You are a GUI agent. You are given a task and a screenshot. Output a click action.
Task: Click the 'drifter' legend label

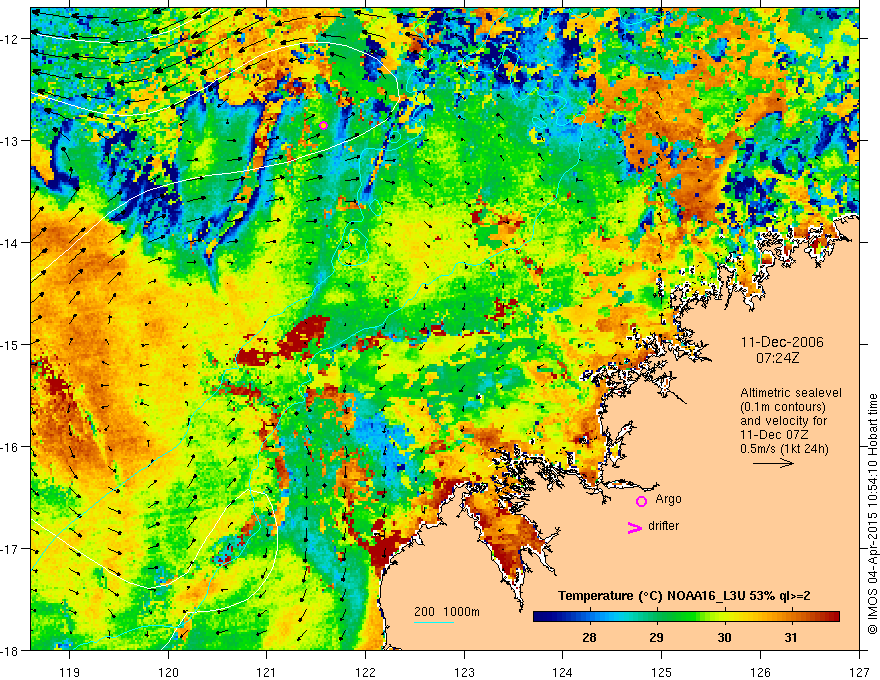coord(663,526)
